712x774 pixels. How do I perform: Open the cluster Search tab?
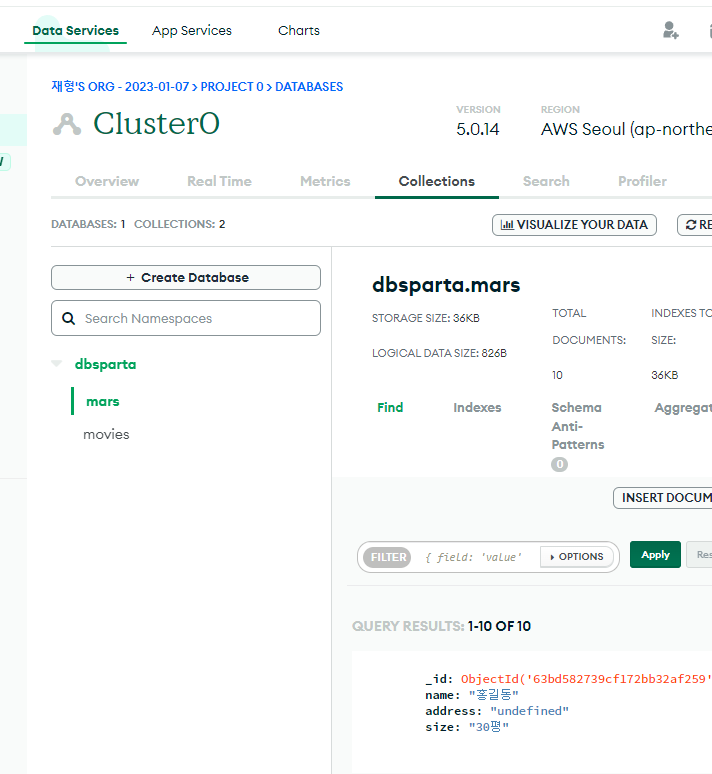[546, 181]
